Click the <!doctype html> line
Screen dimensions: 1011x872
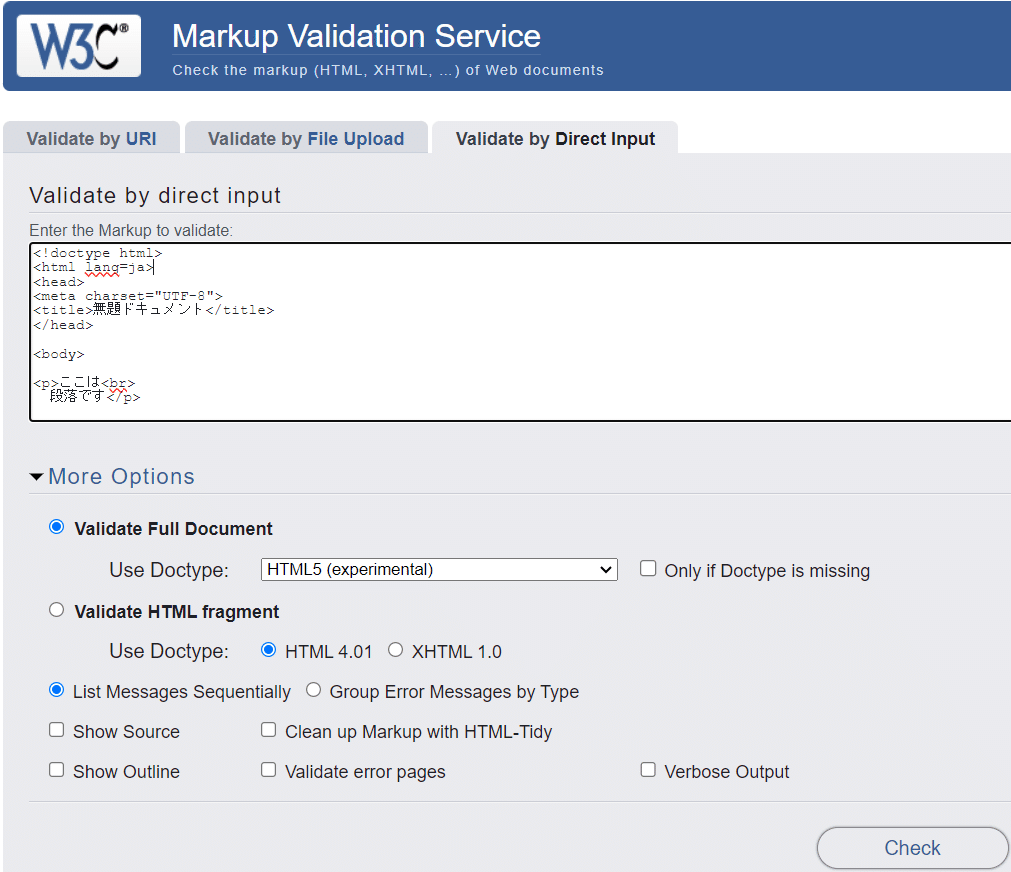click(x=98, y=253)
